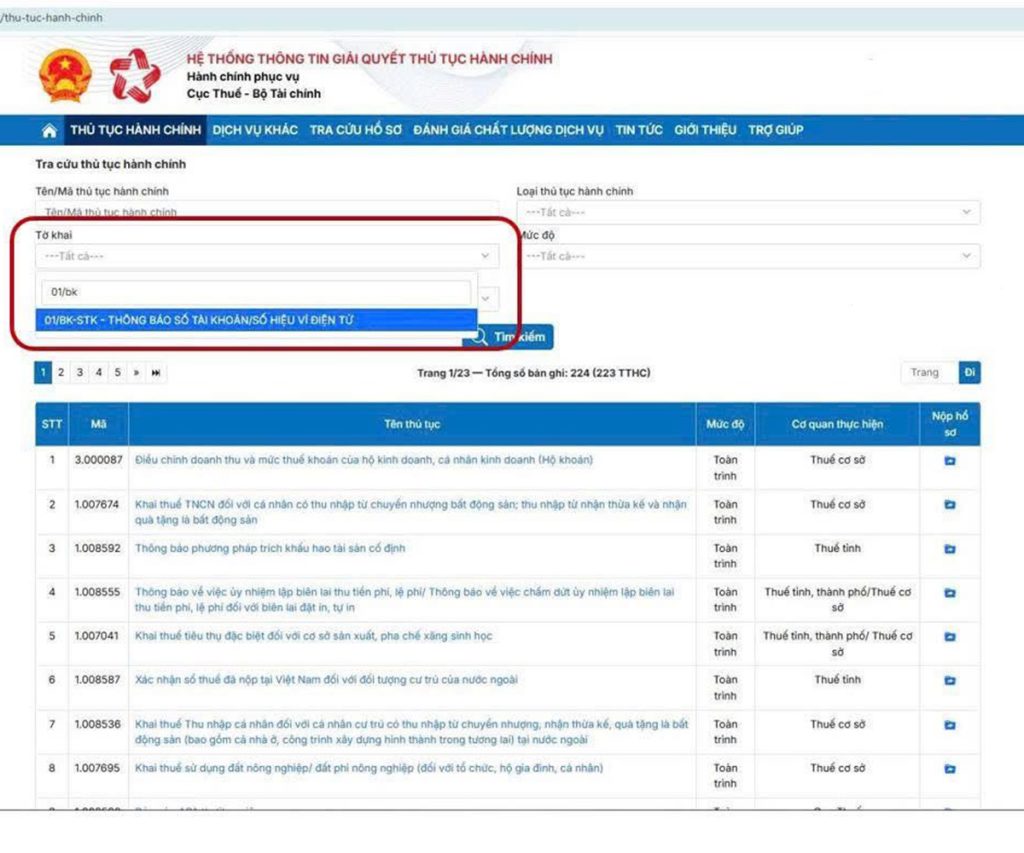Open the Loại thủ tục hành chính dropdown
Image resolution: width=1024 pixels, height=853 pixels.
coord(748,213)
